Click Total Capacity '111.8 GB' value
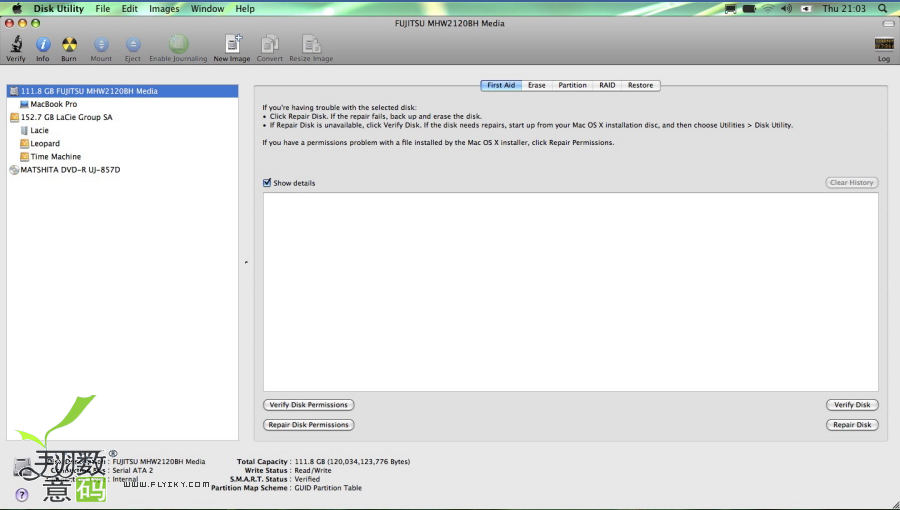The image size is (900, 510). tap(352, 462)
